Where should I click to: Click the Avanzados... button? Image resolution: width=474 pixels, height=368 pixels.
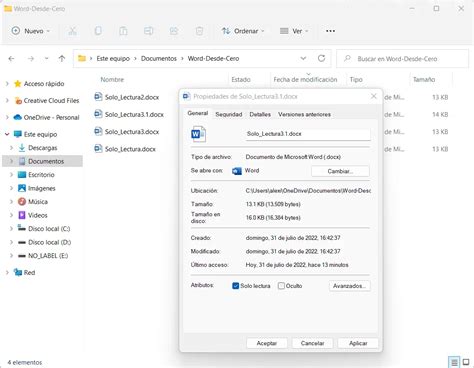click(x=349, y=286)
